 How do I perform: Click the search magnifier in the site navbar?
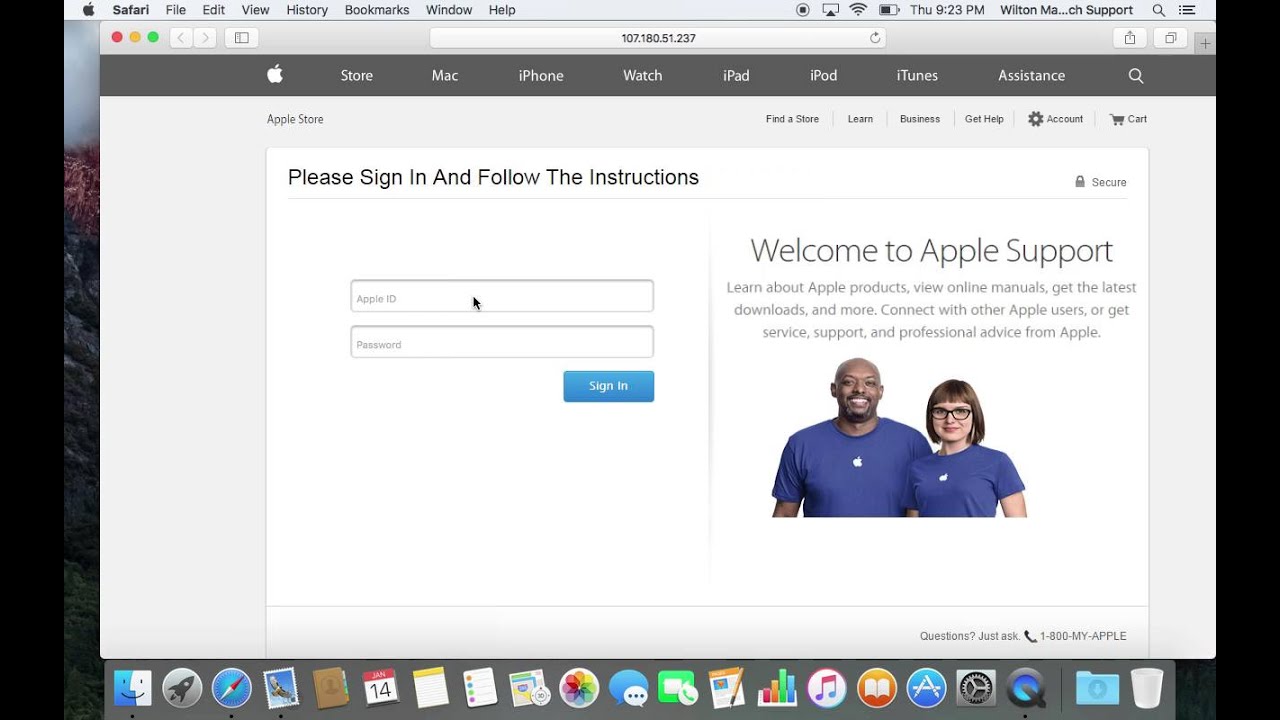(1135, 75)
